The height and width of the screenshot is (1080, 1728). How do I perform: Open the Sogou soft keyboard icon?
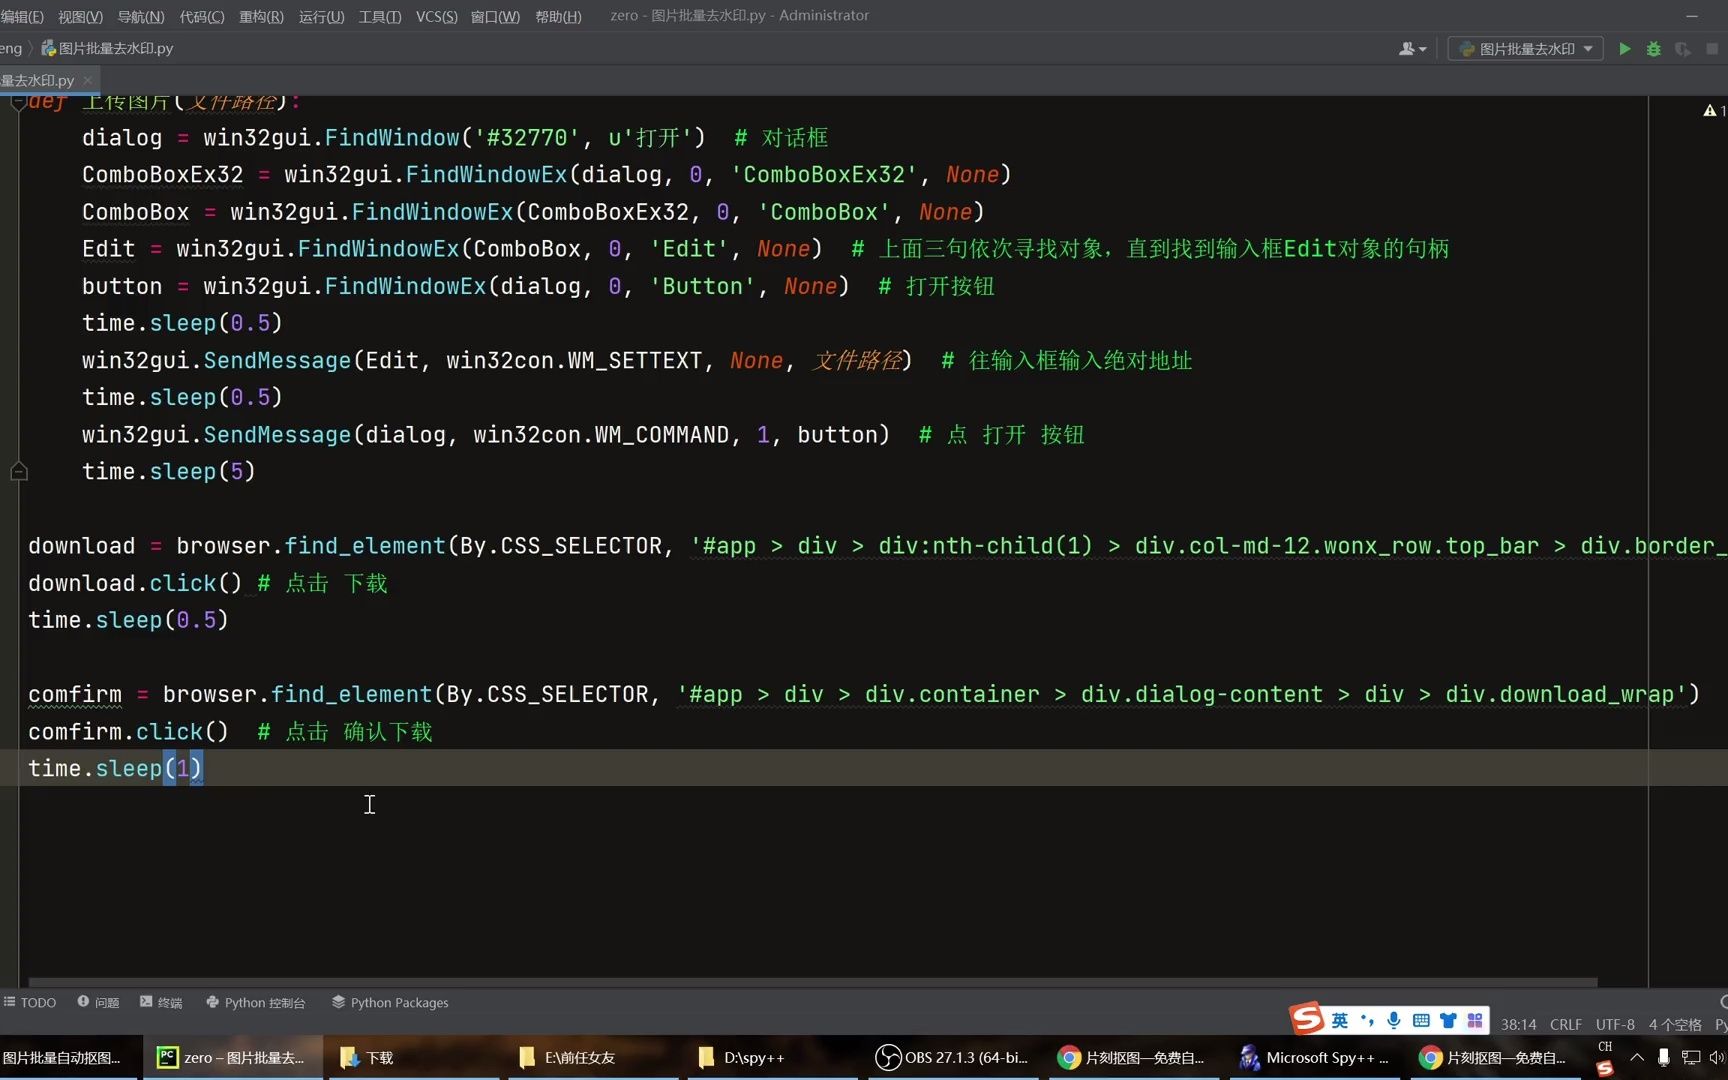pyautogui.click(x=1420, y=1020)
